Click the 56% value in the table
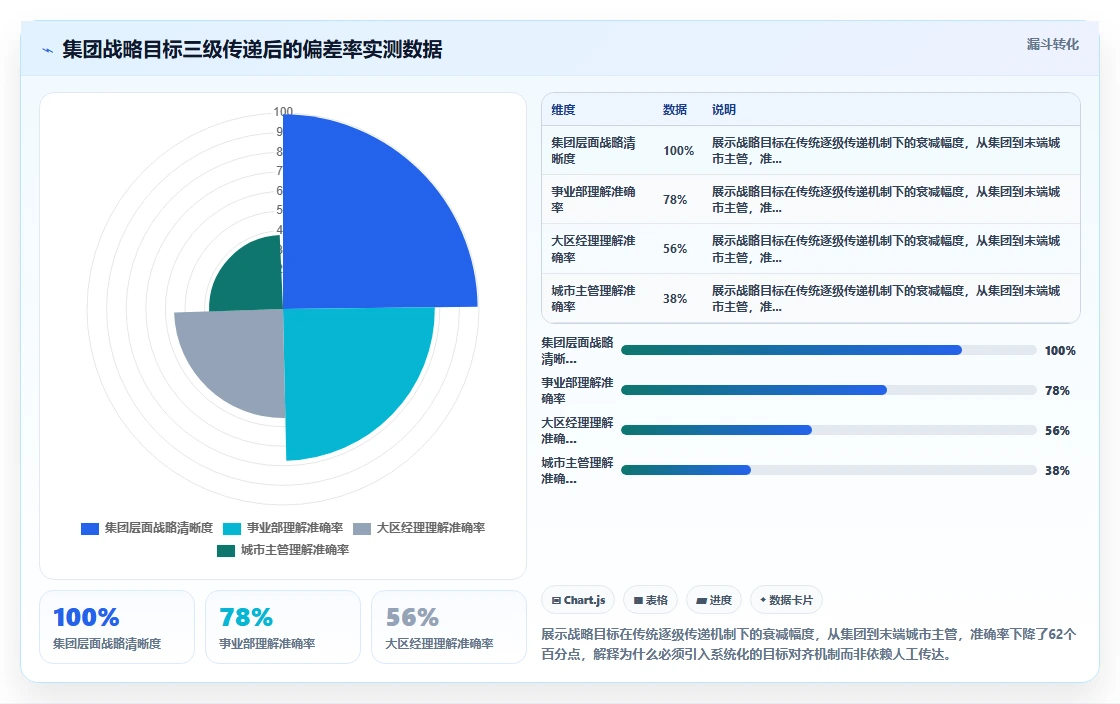 [675, 248]
